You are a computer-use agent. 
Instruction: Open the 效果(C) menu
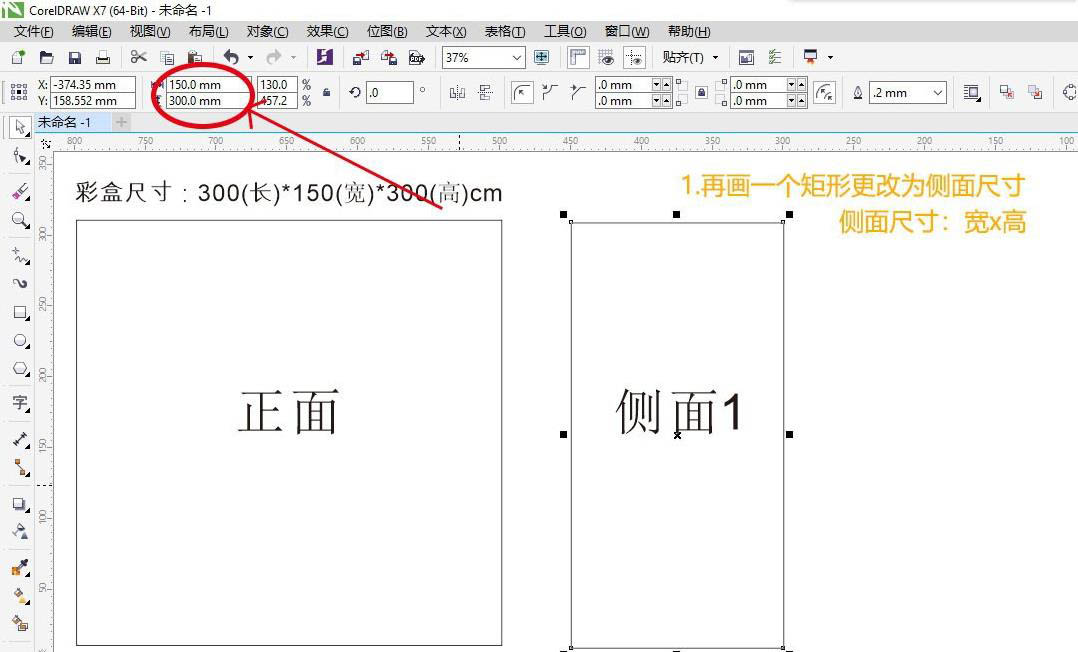(x=327, y=32)
